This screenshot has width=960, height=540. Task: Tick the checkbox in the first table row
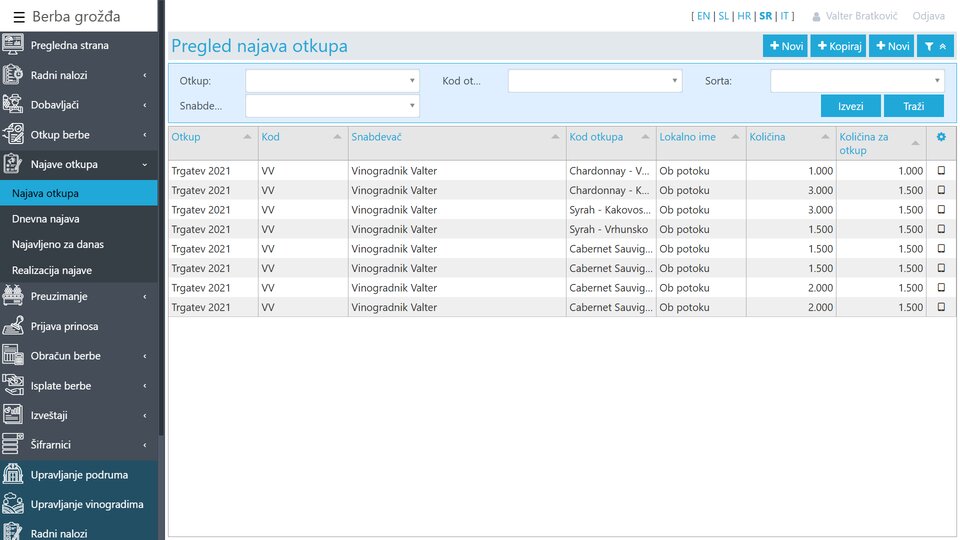(940, 171)
